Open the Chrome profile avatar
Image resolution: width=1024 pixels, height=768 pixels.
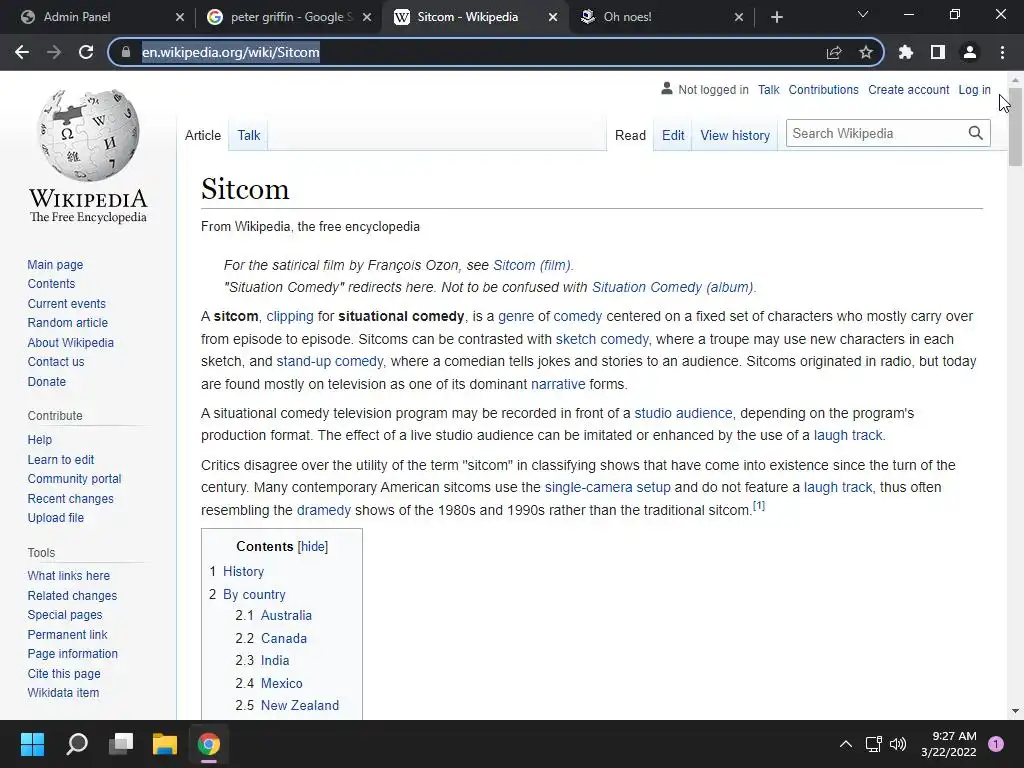970,52
